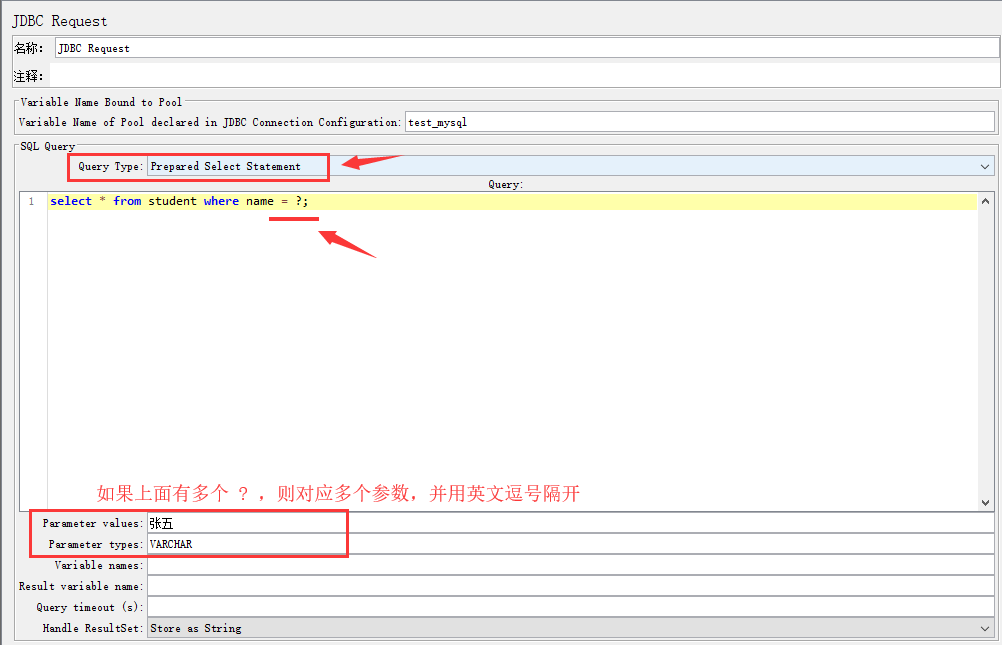Click the Query timeout (s) field
This screenshot has height=645, width=1002.
(570, 607)
